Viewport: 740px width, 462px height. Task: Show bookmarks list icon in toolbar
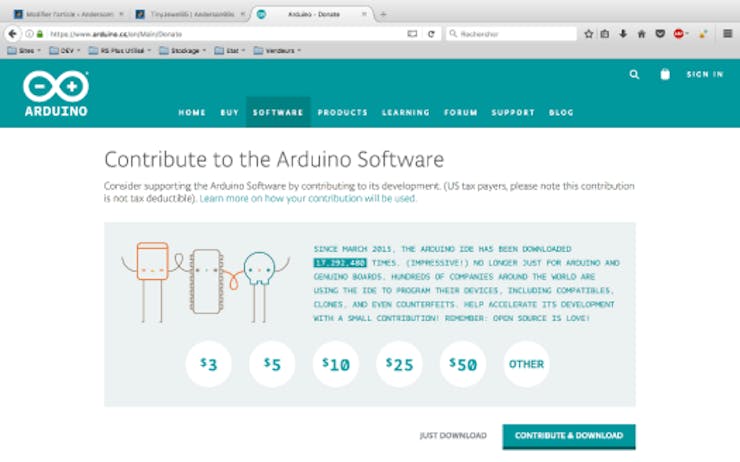pos(605,34)
